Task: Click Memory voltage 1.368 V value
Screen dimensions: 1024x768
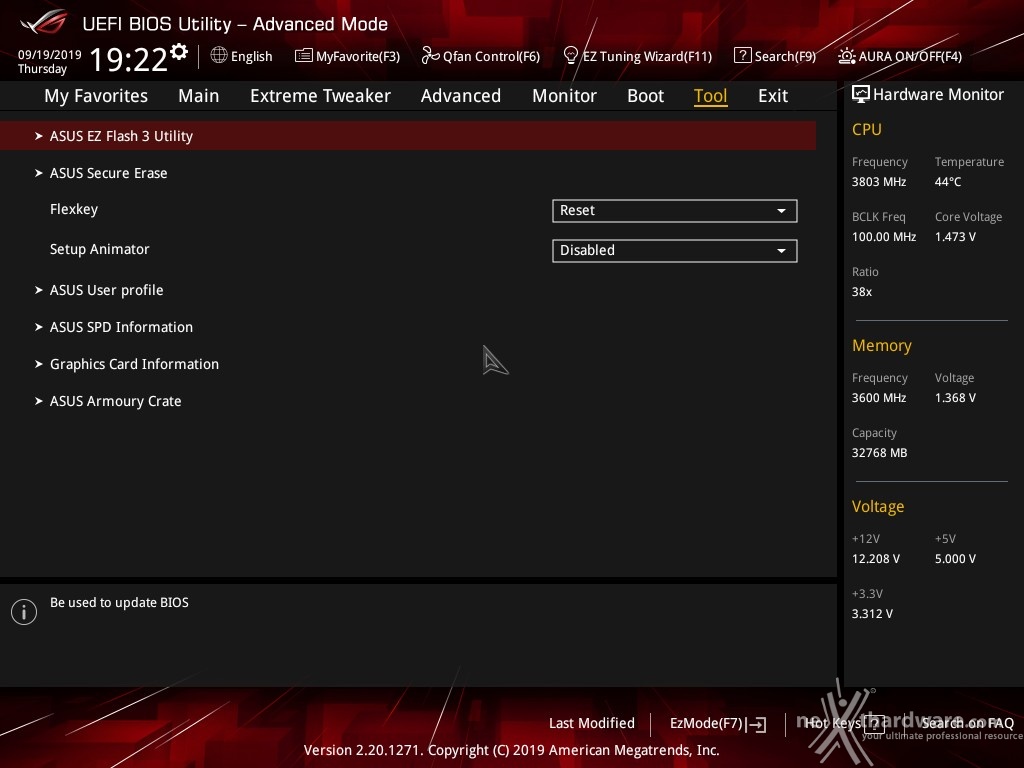Action: 955,398
